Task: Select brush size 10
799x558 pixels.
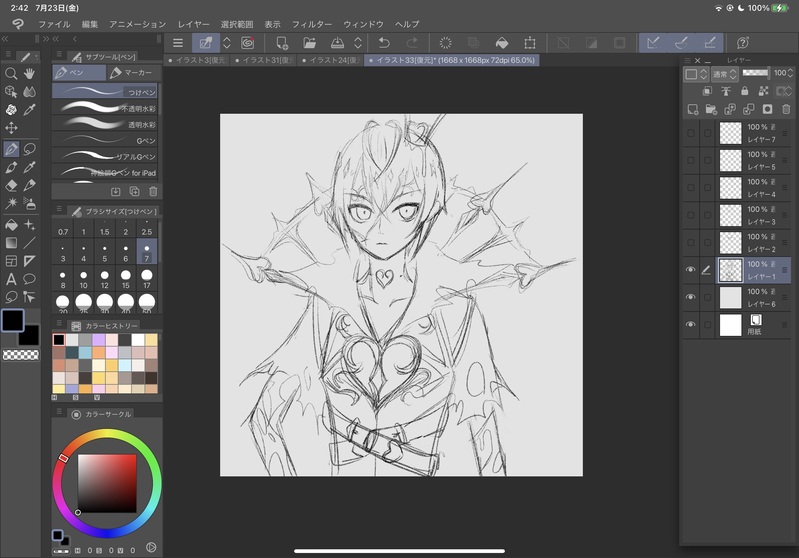Action: [84, 279]
